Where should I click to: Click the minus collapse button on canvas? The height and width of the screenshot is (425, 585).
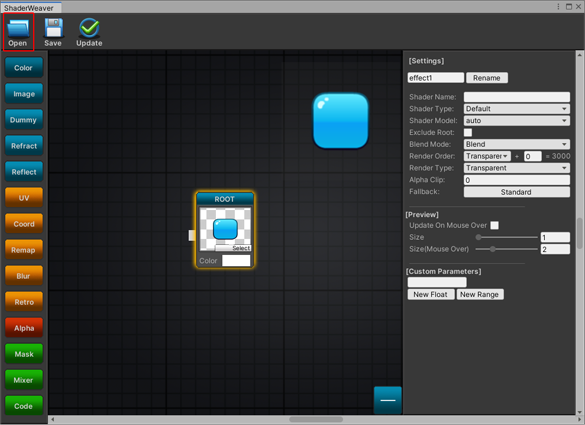coord(388,400)
